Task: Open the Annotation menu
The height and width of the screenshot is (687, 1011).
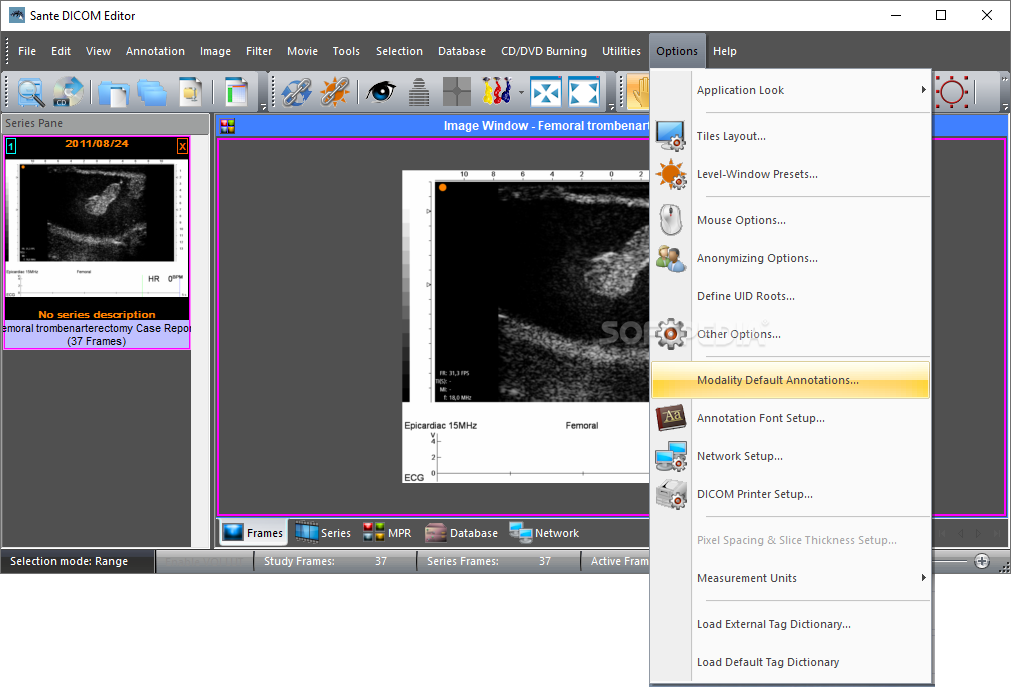Action: tap(155, 51)
